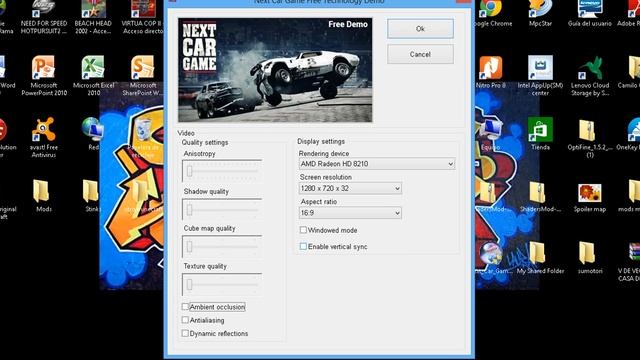This screenshot has width=640, height=360.
Task: Enable the Antialiasing checkbox
Action: 185,320
